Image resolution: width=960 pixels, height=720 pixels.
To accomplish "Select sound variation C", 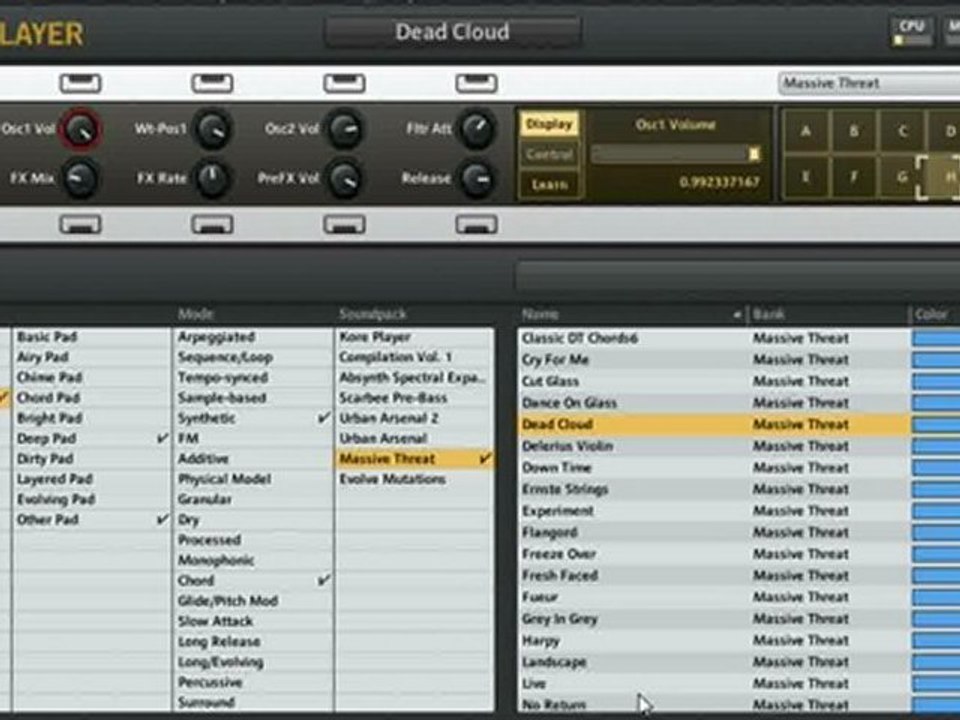I will (x=902, y=130).
